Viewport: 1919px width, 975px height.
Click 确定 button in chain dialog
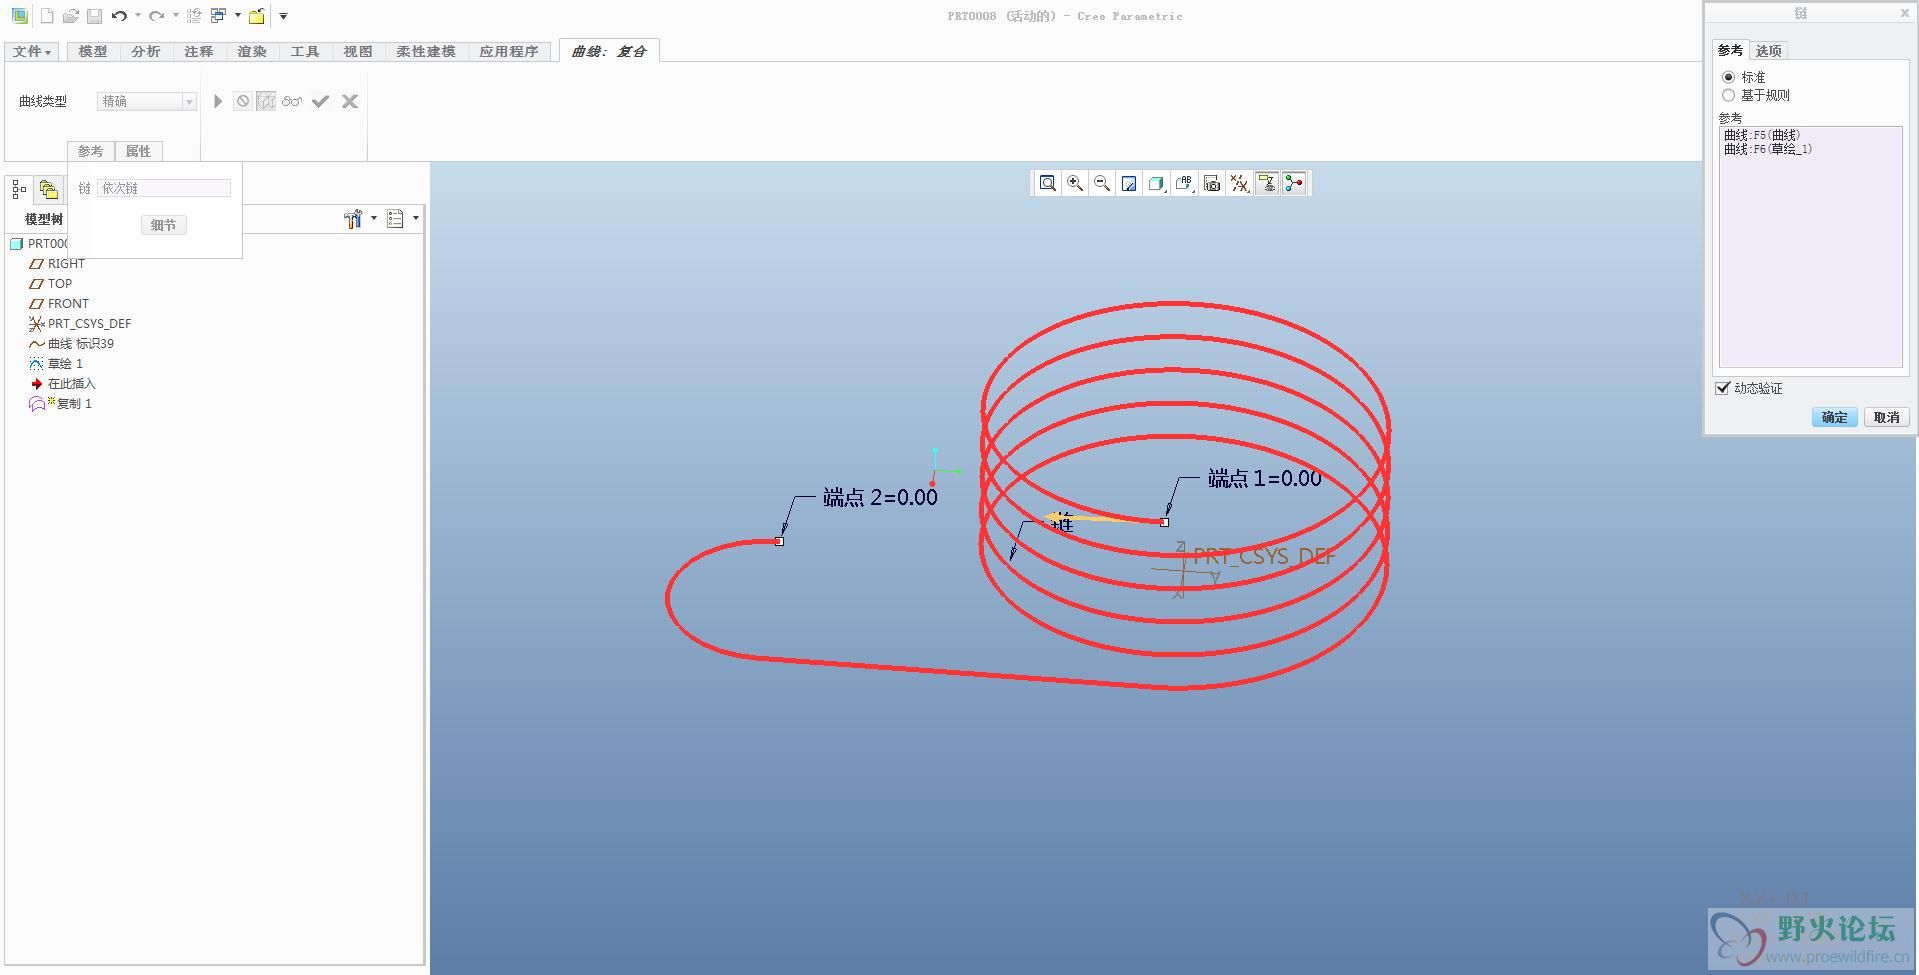tap(1834, 417)
